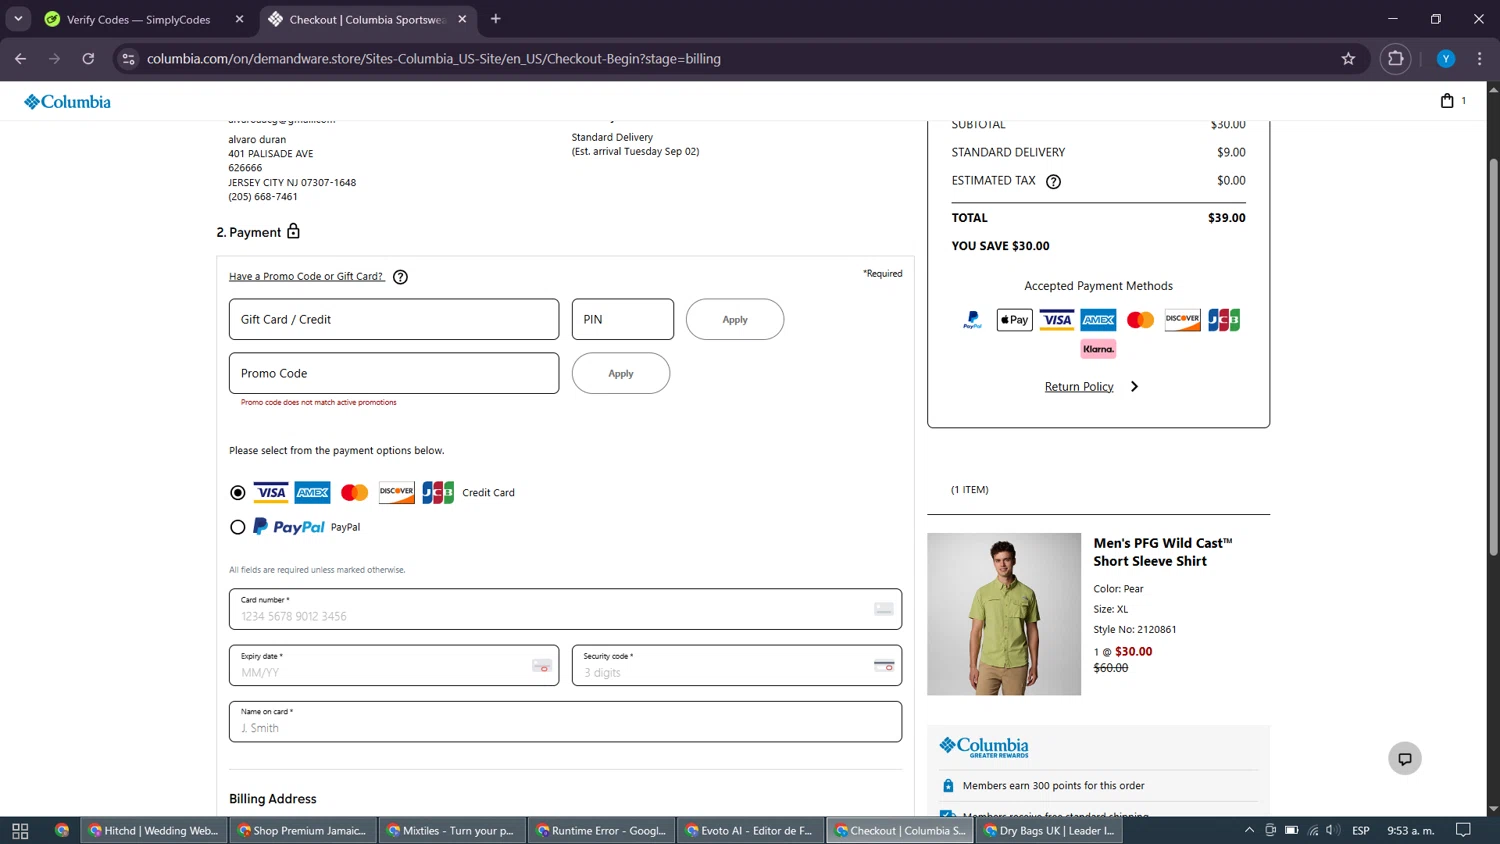1500x844 pixels.
Task: Open the browser extensions puzzle icon
Action: [x=1396, y=59]
